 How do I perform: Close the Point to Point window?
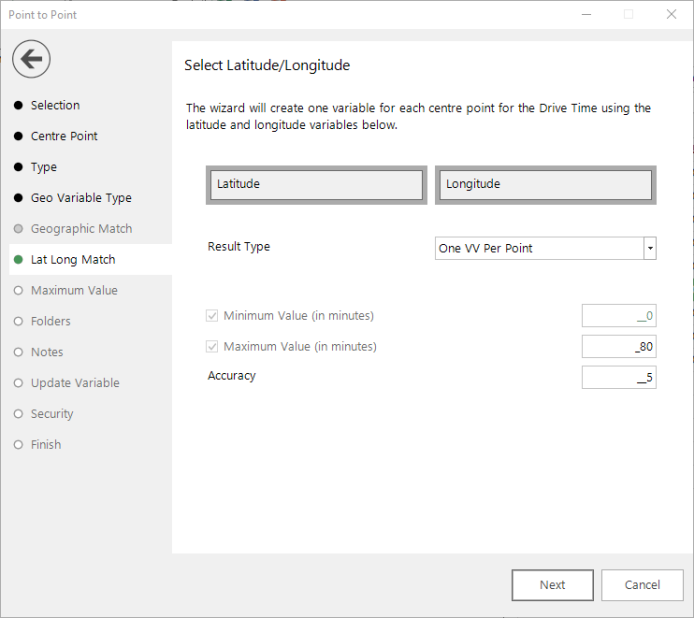point(671,14)
